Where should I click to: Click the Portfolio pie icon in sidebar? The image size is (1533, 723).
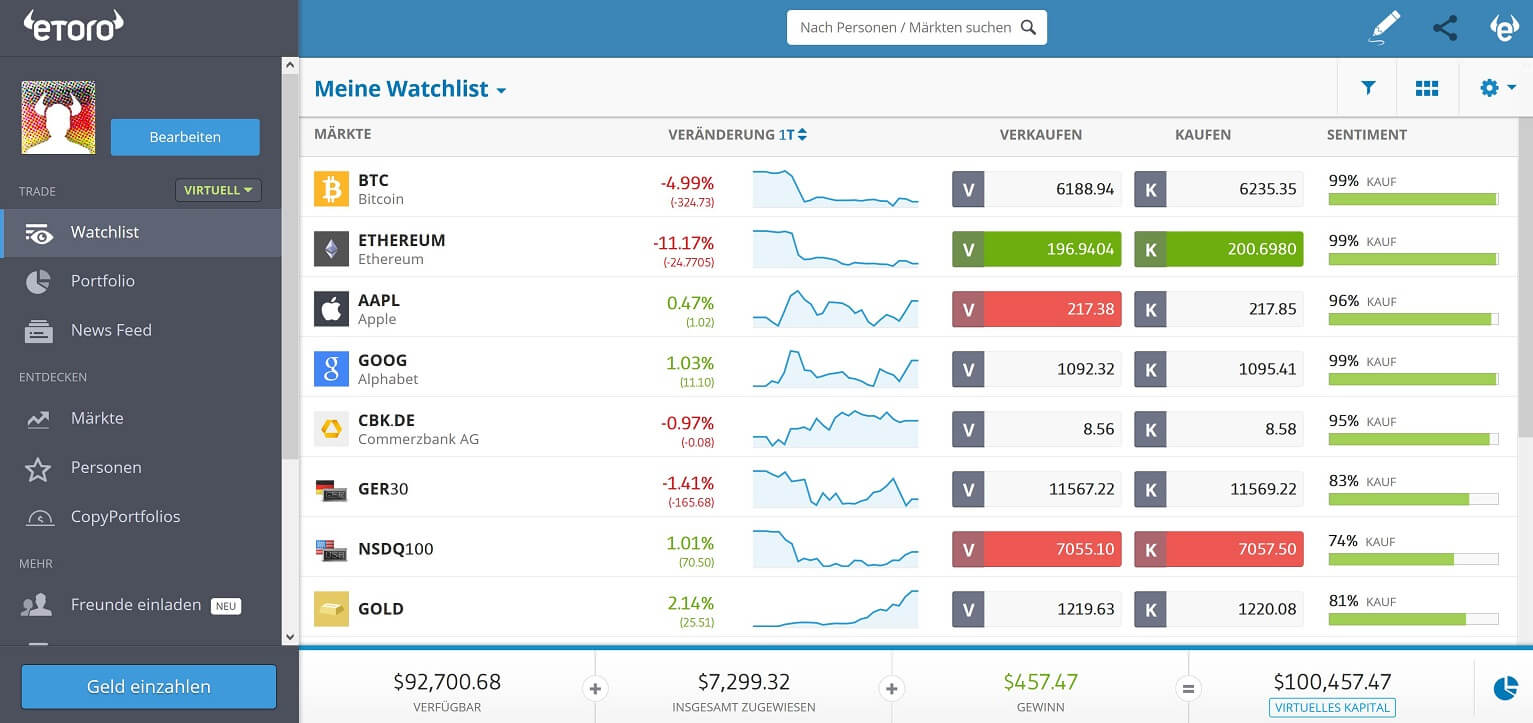(38, 282)
